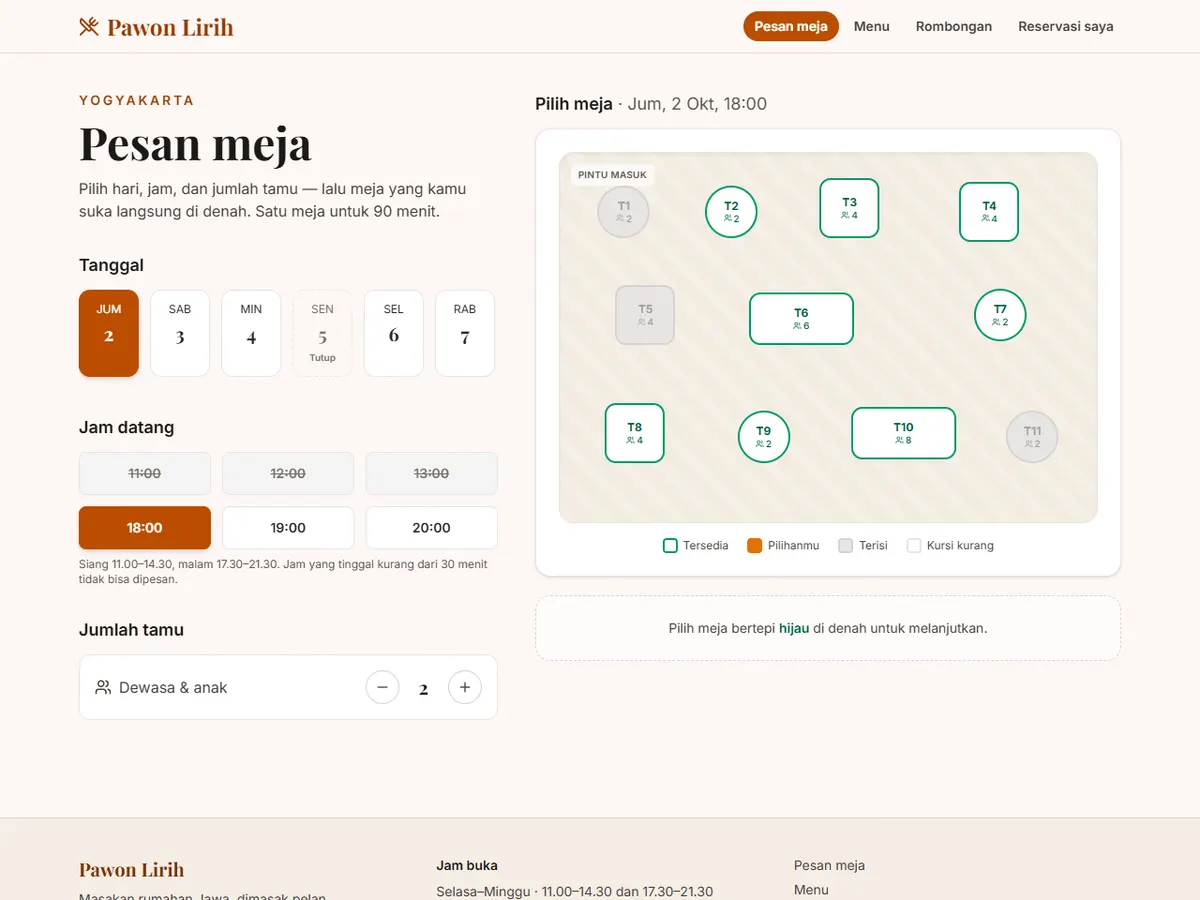Pick the six-seat table T6
The height and width of the screenshot is (900, 1200).
pos(801,319)
